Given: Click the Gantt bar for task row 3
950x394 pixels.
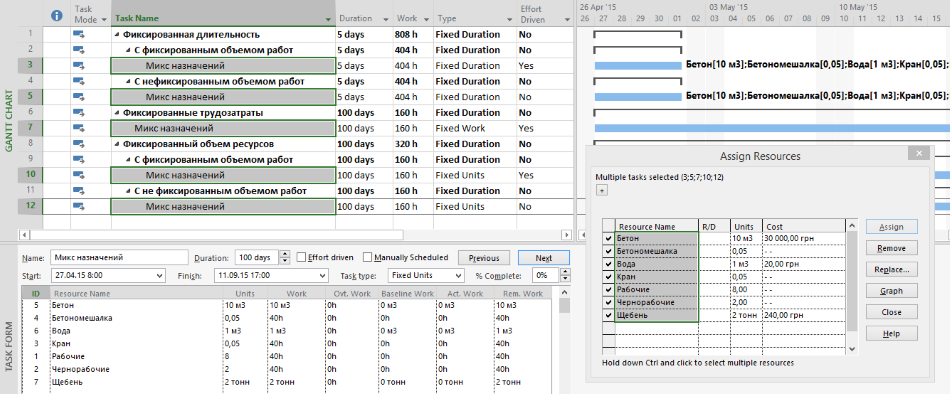Looking at the screenshot, I should (x=638, y=65).
